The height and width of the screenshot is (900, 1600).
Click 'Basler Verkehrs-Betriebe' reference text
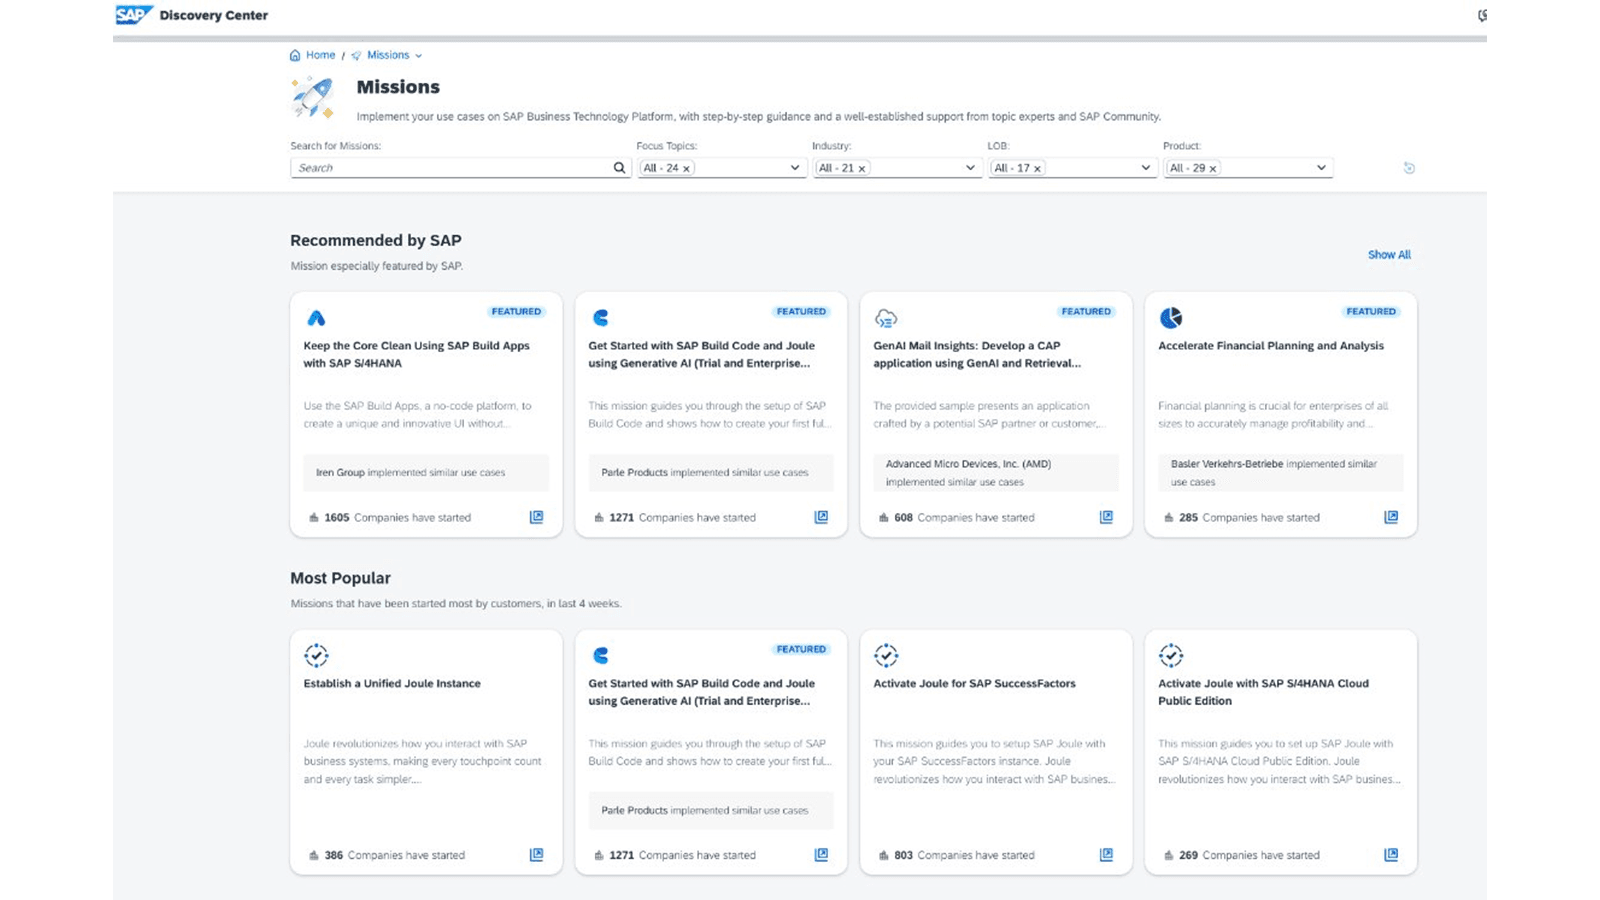[1227, 464]
